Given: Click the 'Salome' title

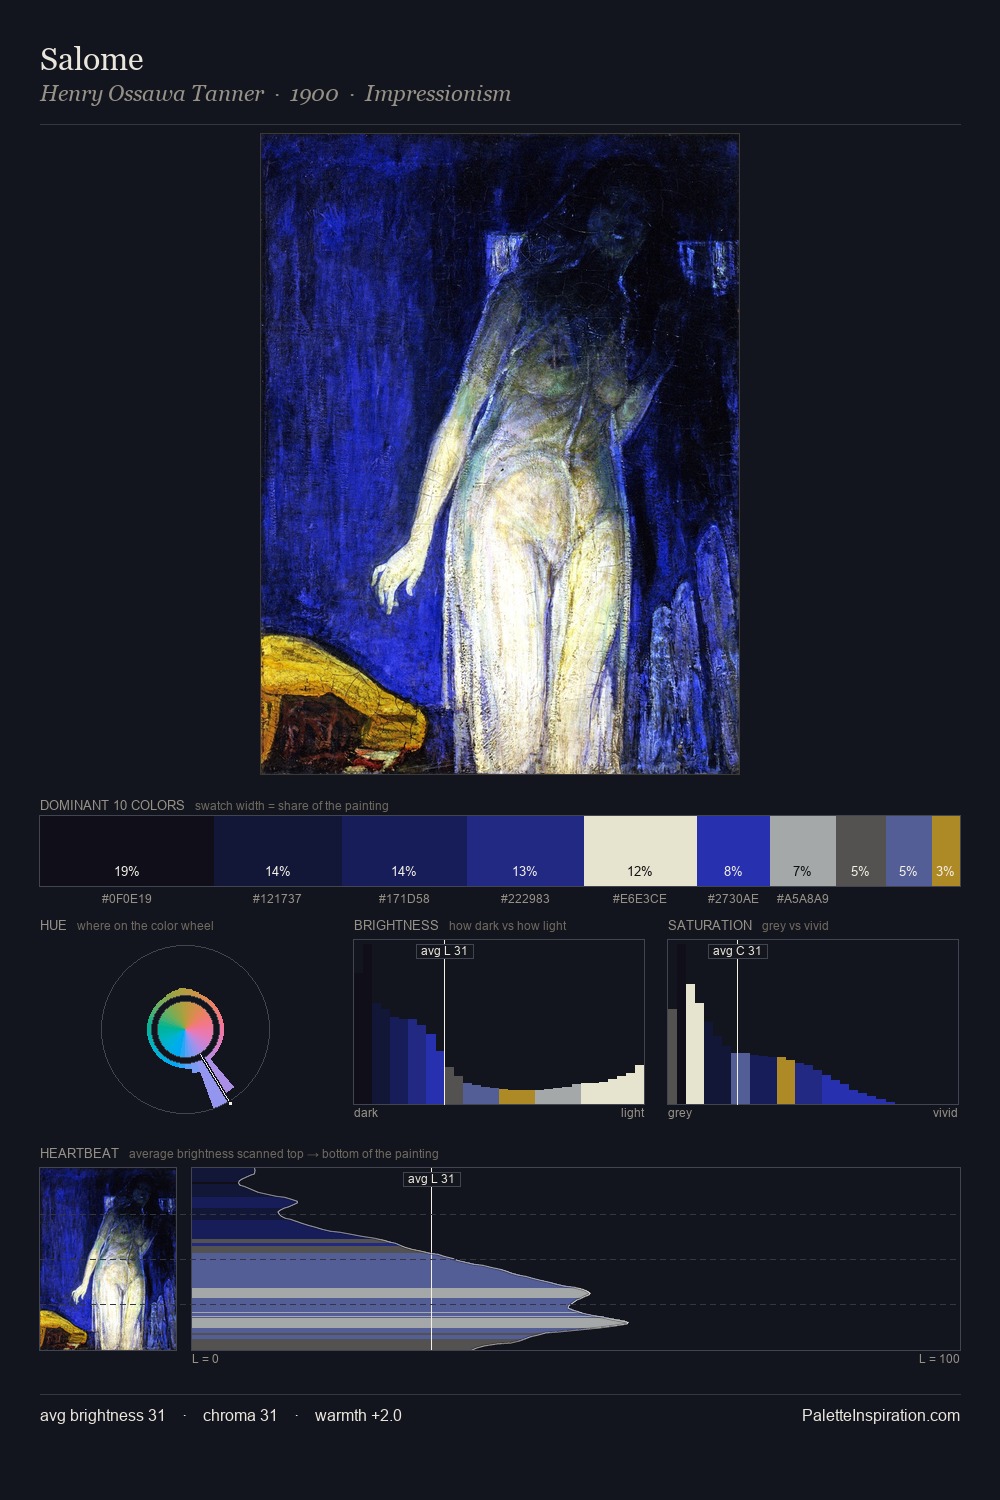Looking at the screenshot, I should [x=92, y=59].
